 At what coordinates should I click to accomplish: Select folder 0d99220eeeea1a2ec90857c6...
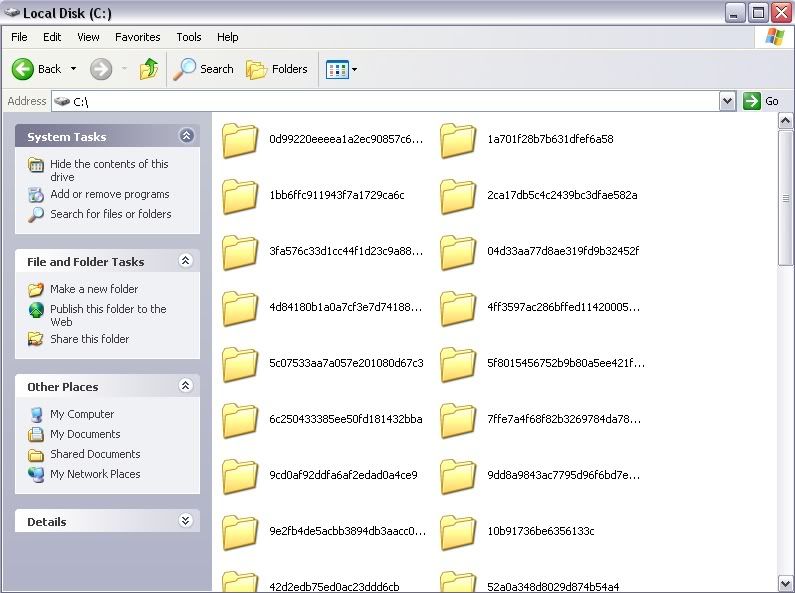pyautogui.click(x=346, y=139)
